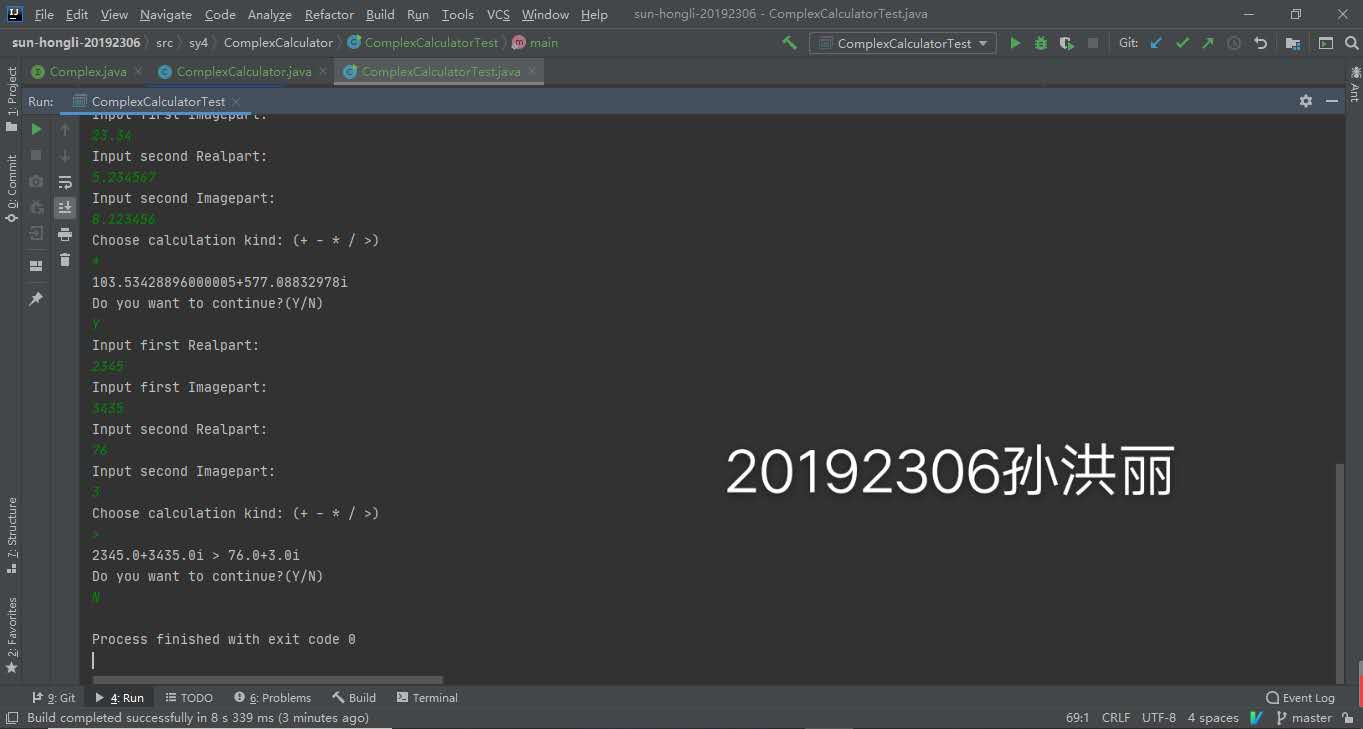Pin the Run tab
Image resolution: width=1363 pixels, height=729 pixels.
click(x=36, y=299)
